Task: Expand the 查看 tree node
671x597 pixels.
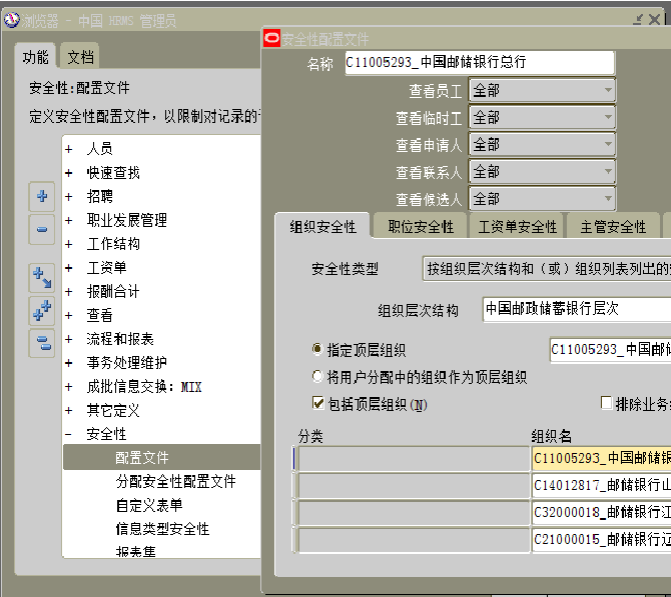Action: tap(68, 315)
